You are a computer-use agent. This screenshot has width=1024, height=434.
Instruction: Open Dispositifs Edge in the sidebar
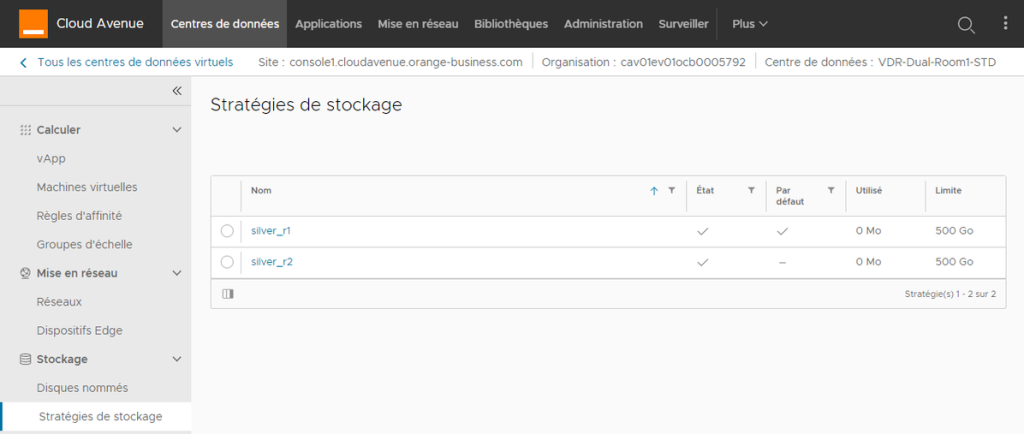click(x=80, y=330)
